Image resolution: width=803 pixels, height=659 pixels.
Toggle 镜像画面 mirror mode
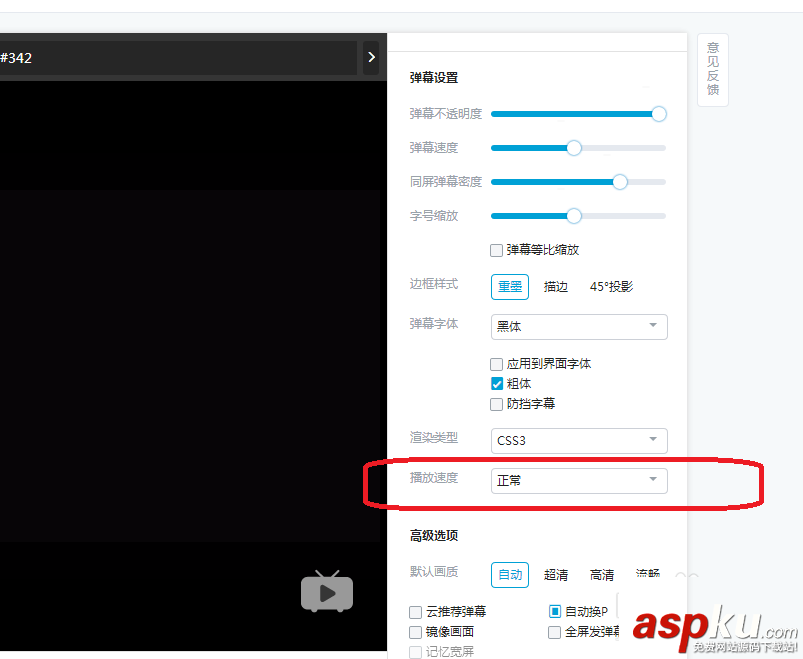pyautogui.click(x=416, y=631)
